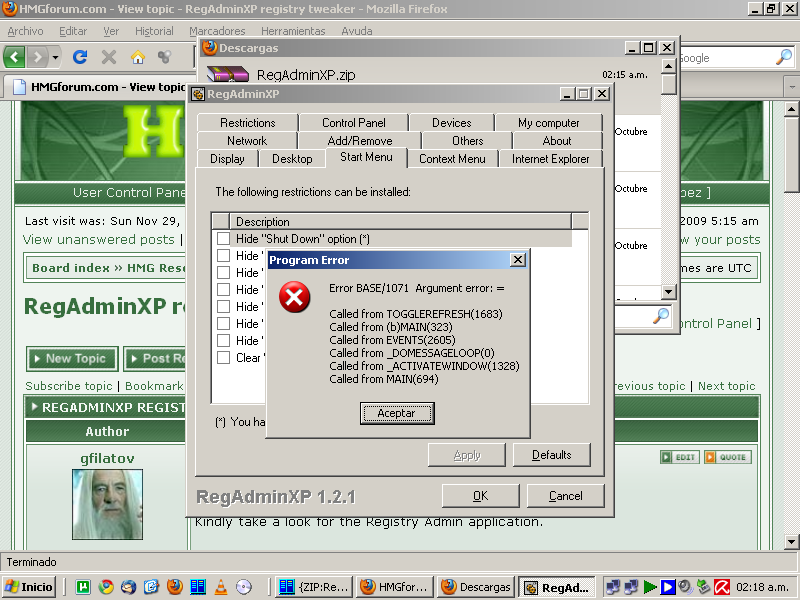Open the {ZIP:Re... taskbar button
Screen dimensions: 800x600
(313, 587)
